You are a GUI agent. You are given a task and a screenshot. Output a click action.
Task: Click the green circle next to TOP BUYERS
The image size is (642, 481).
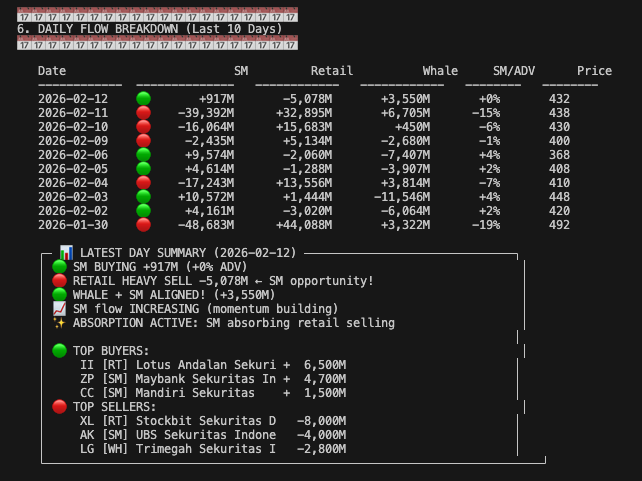pyautogui.click(x=59, y=351)
